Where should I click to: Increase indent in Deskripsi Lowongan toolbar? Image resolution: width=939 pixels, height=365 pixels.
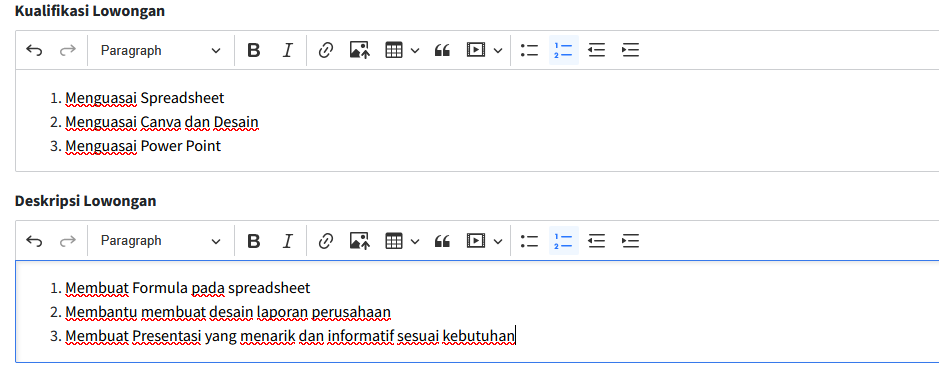click(631, 240)
